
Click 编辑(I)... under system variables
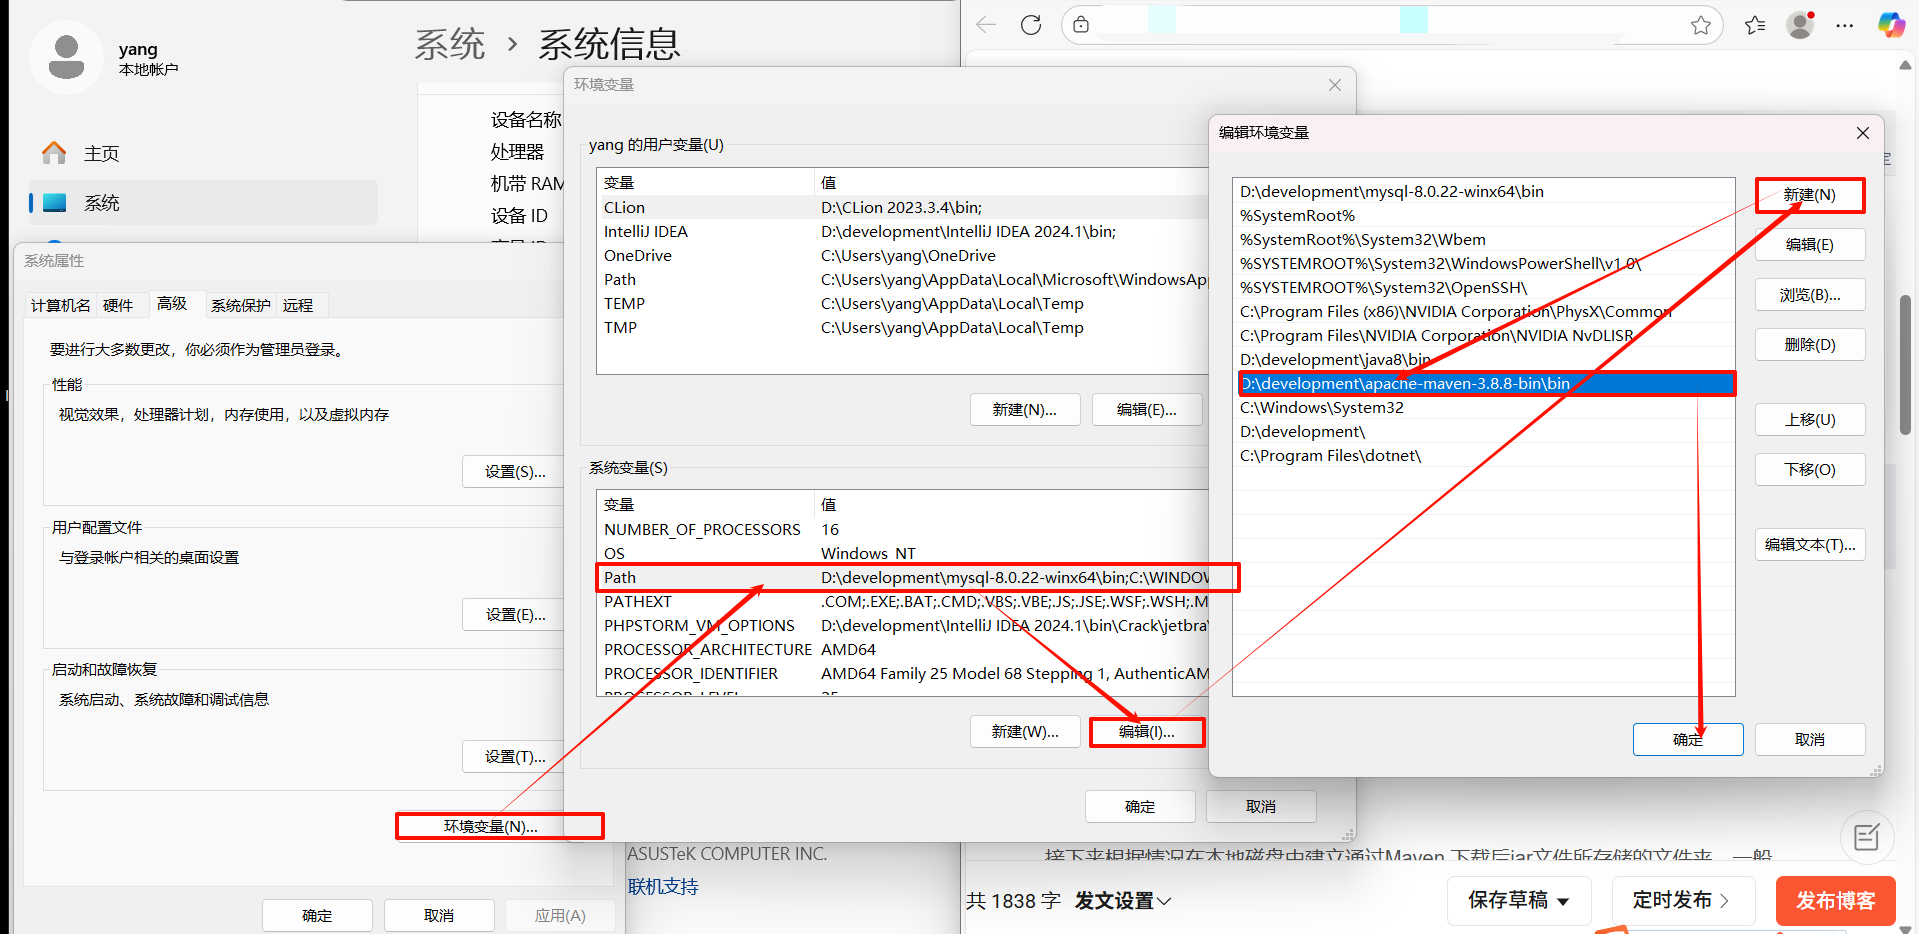click(x=1147, y=732)
